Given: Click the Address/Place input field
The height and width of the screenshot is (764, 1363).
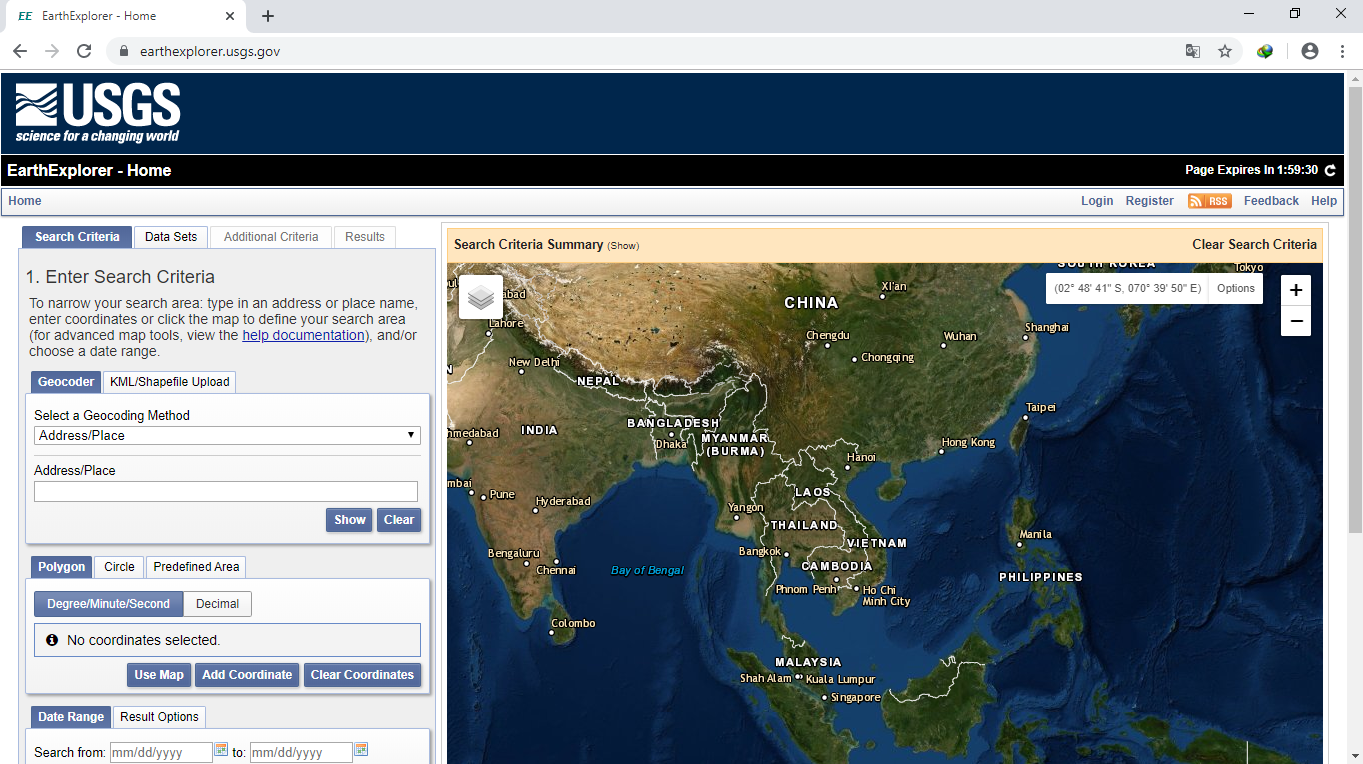Looking at the screenshot, I should click(226, 491).
